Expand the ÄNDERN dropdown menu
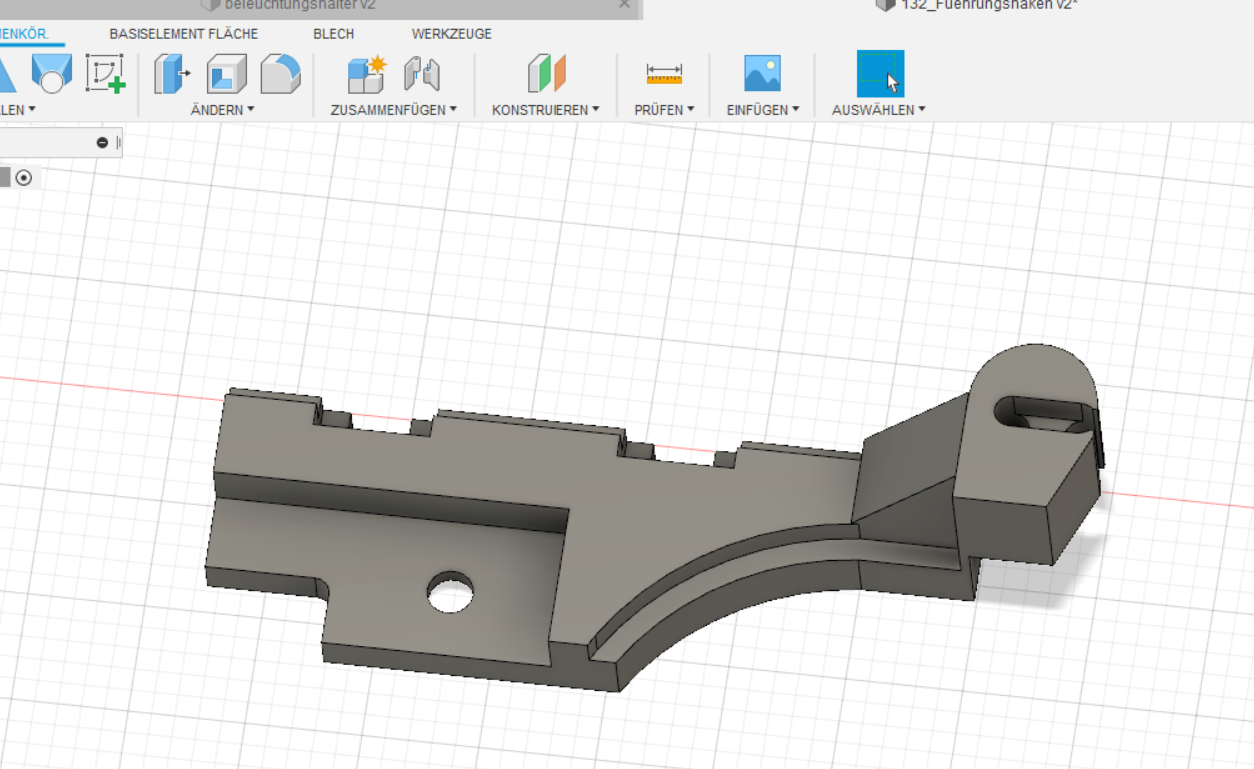This screenshot has width=1254, height=769. (222, 110)
